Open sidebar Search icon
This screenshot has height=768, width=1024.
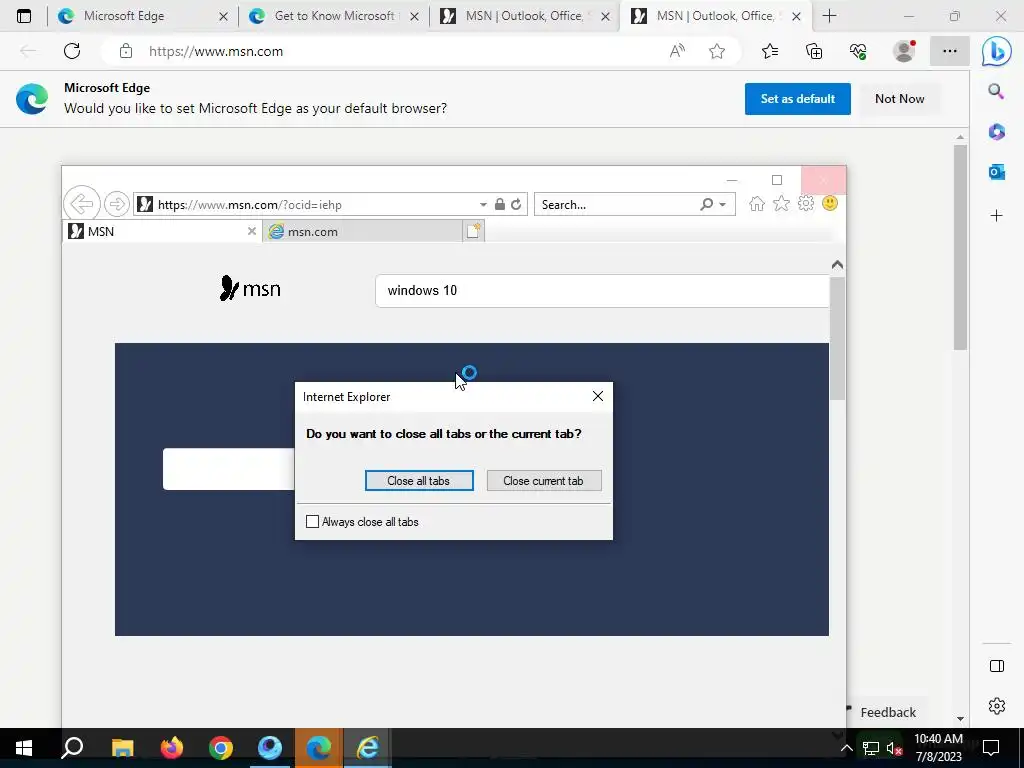click(x=996, y=91)
